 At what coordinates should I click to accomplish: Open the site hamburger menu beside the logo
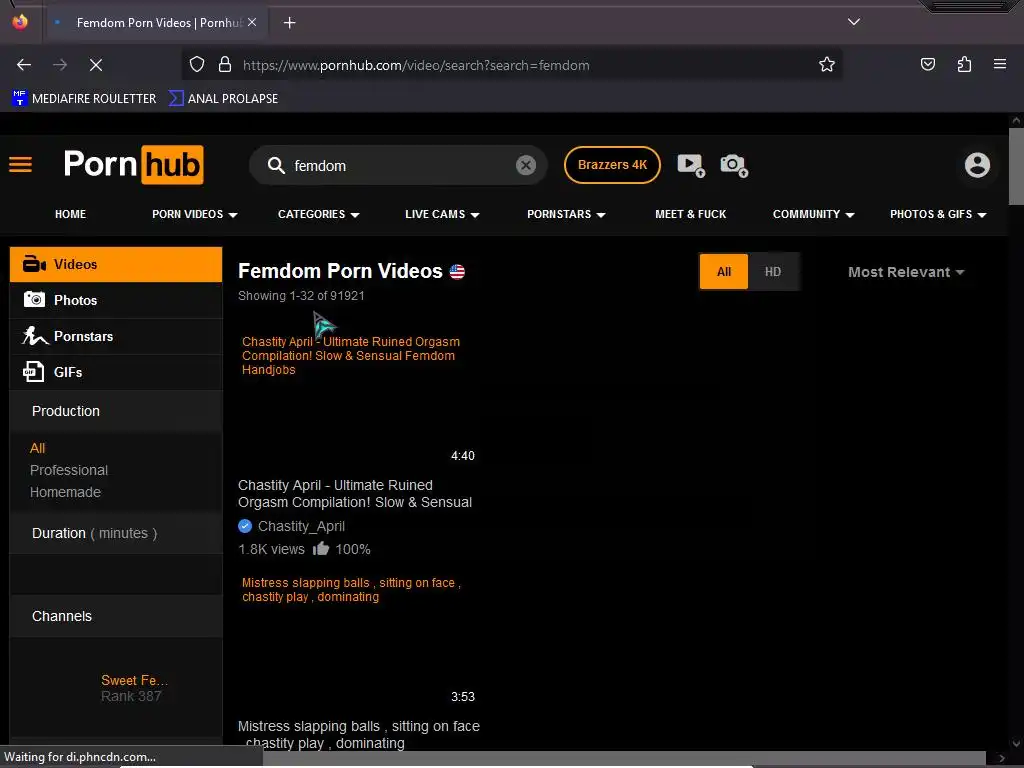[x=20, y=165]
